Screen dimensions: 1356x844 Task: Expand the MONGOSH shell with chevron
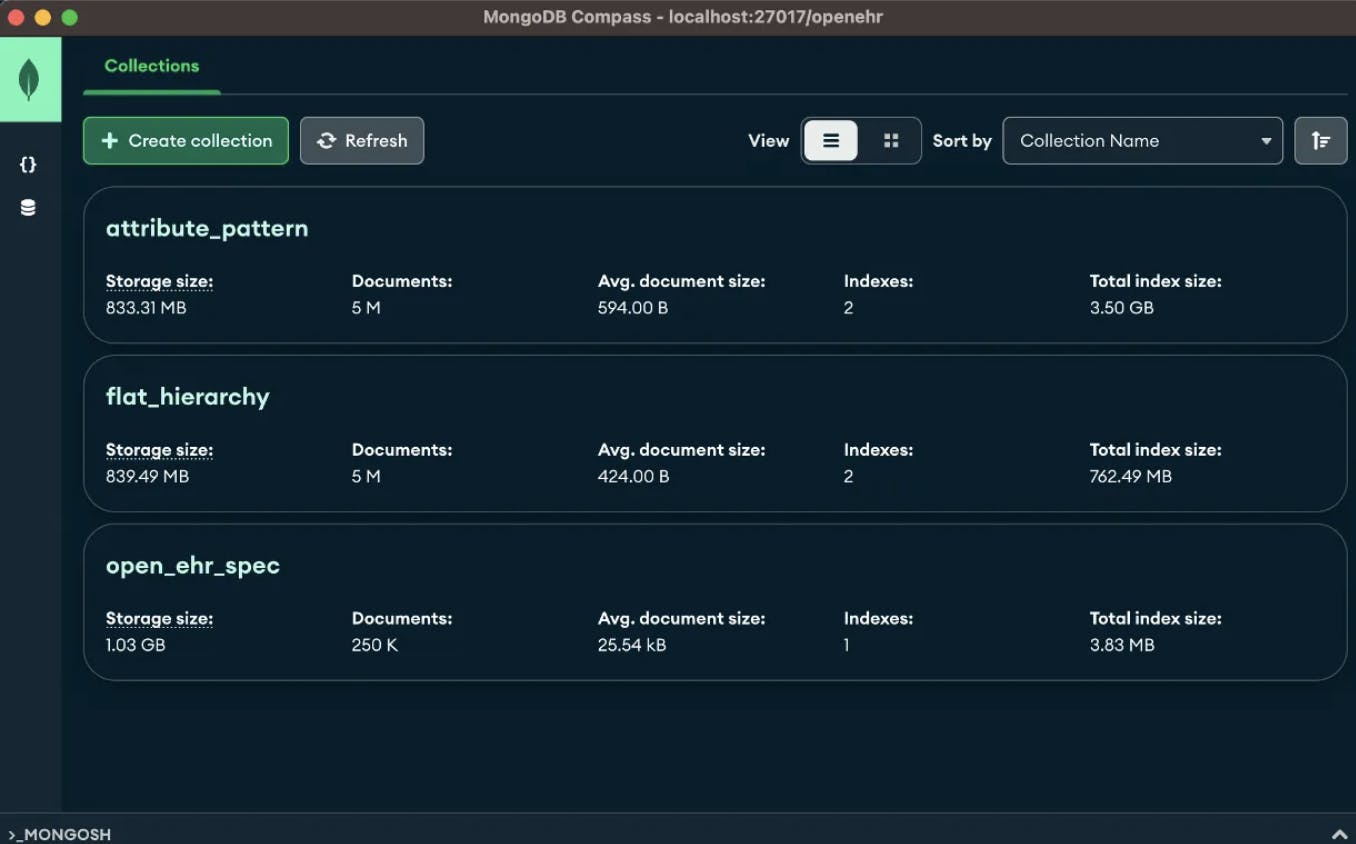[1339, 834]
